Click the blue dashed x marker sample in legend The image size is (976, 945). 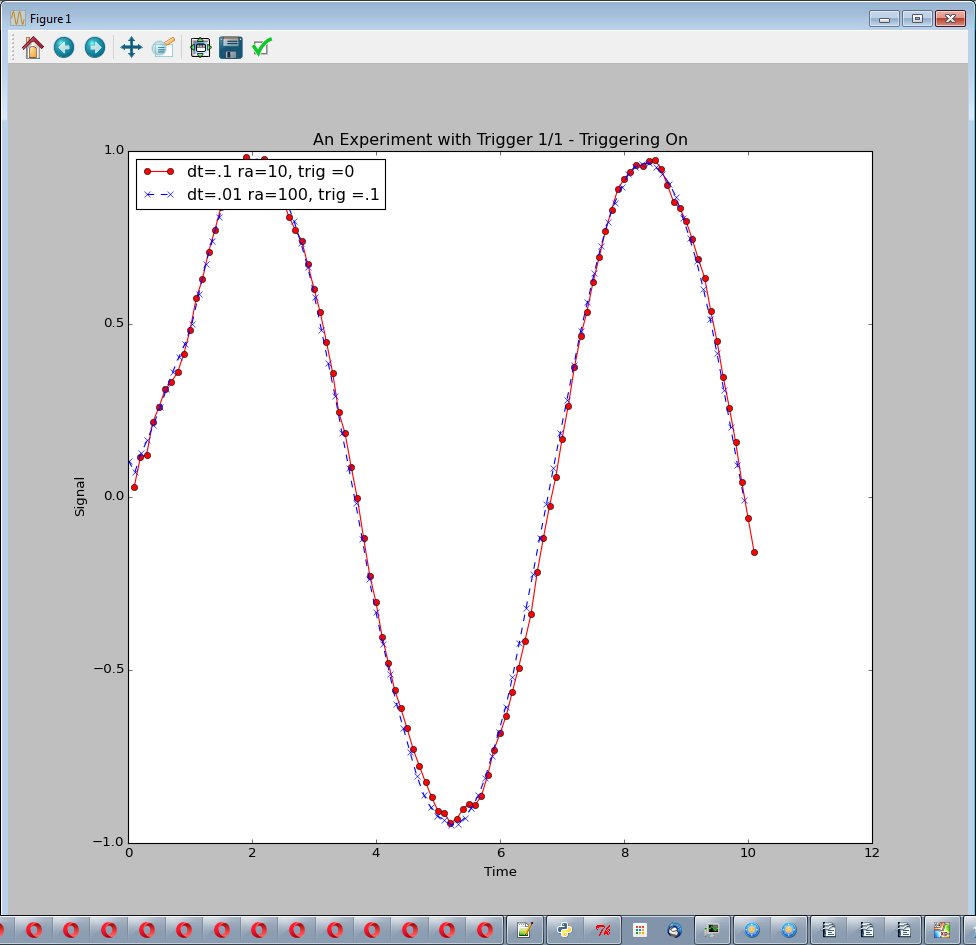coord(159,195)
